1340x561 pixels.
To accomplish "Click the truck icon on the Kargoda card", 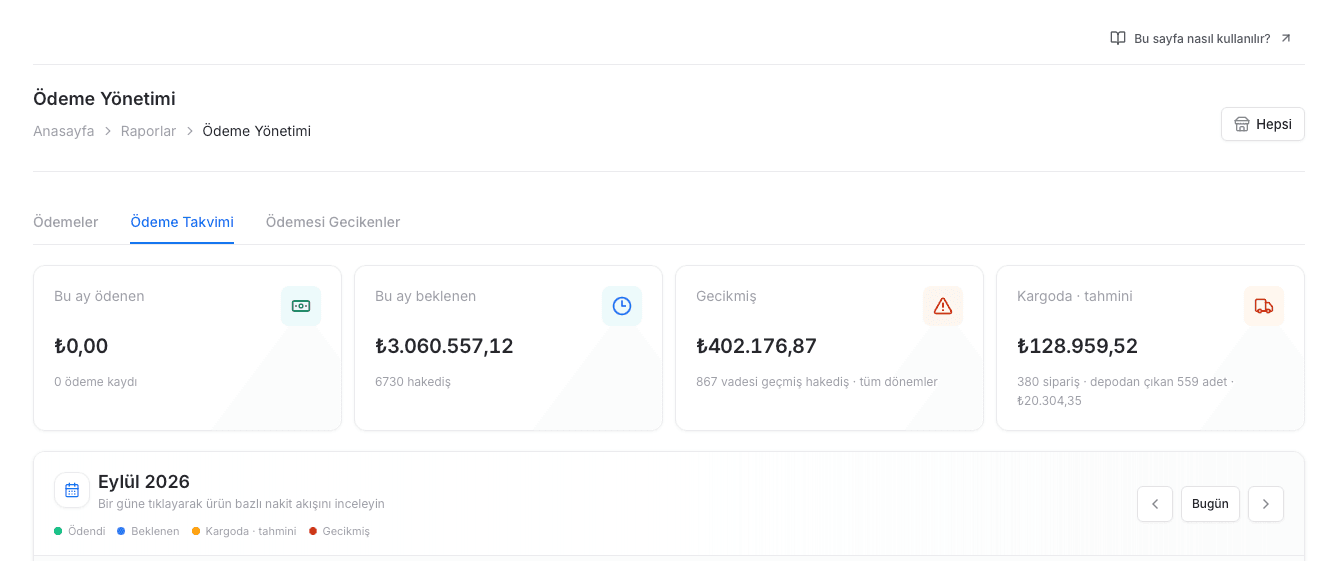I will pos(1264,306).
